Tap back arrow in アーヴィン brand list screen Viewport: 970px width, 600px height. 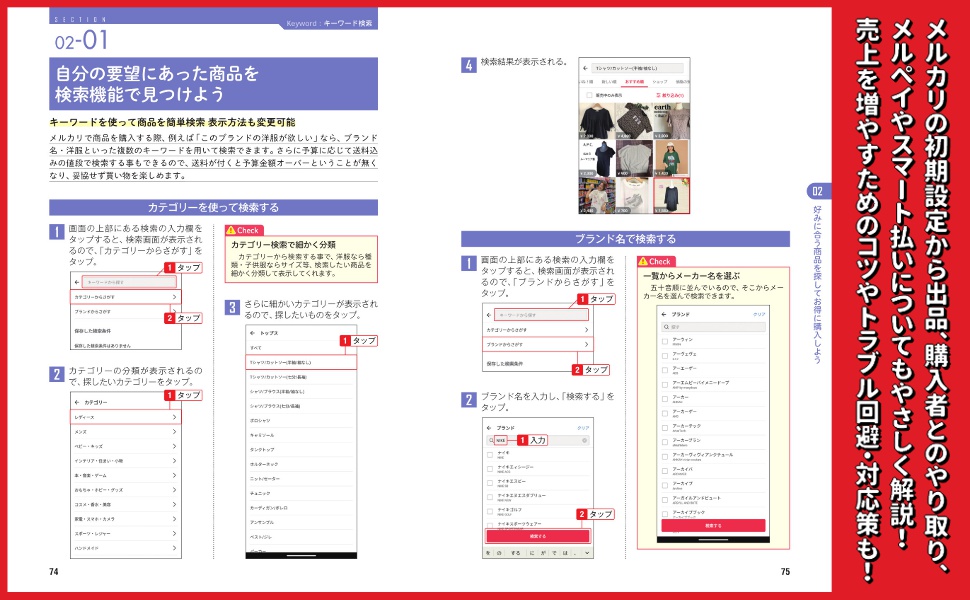[x=664, y=314]
